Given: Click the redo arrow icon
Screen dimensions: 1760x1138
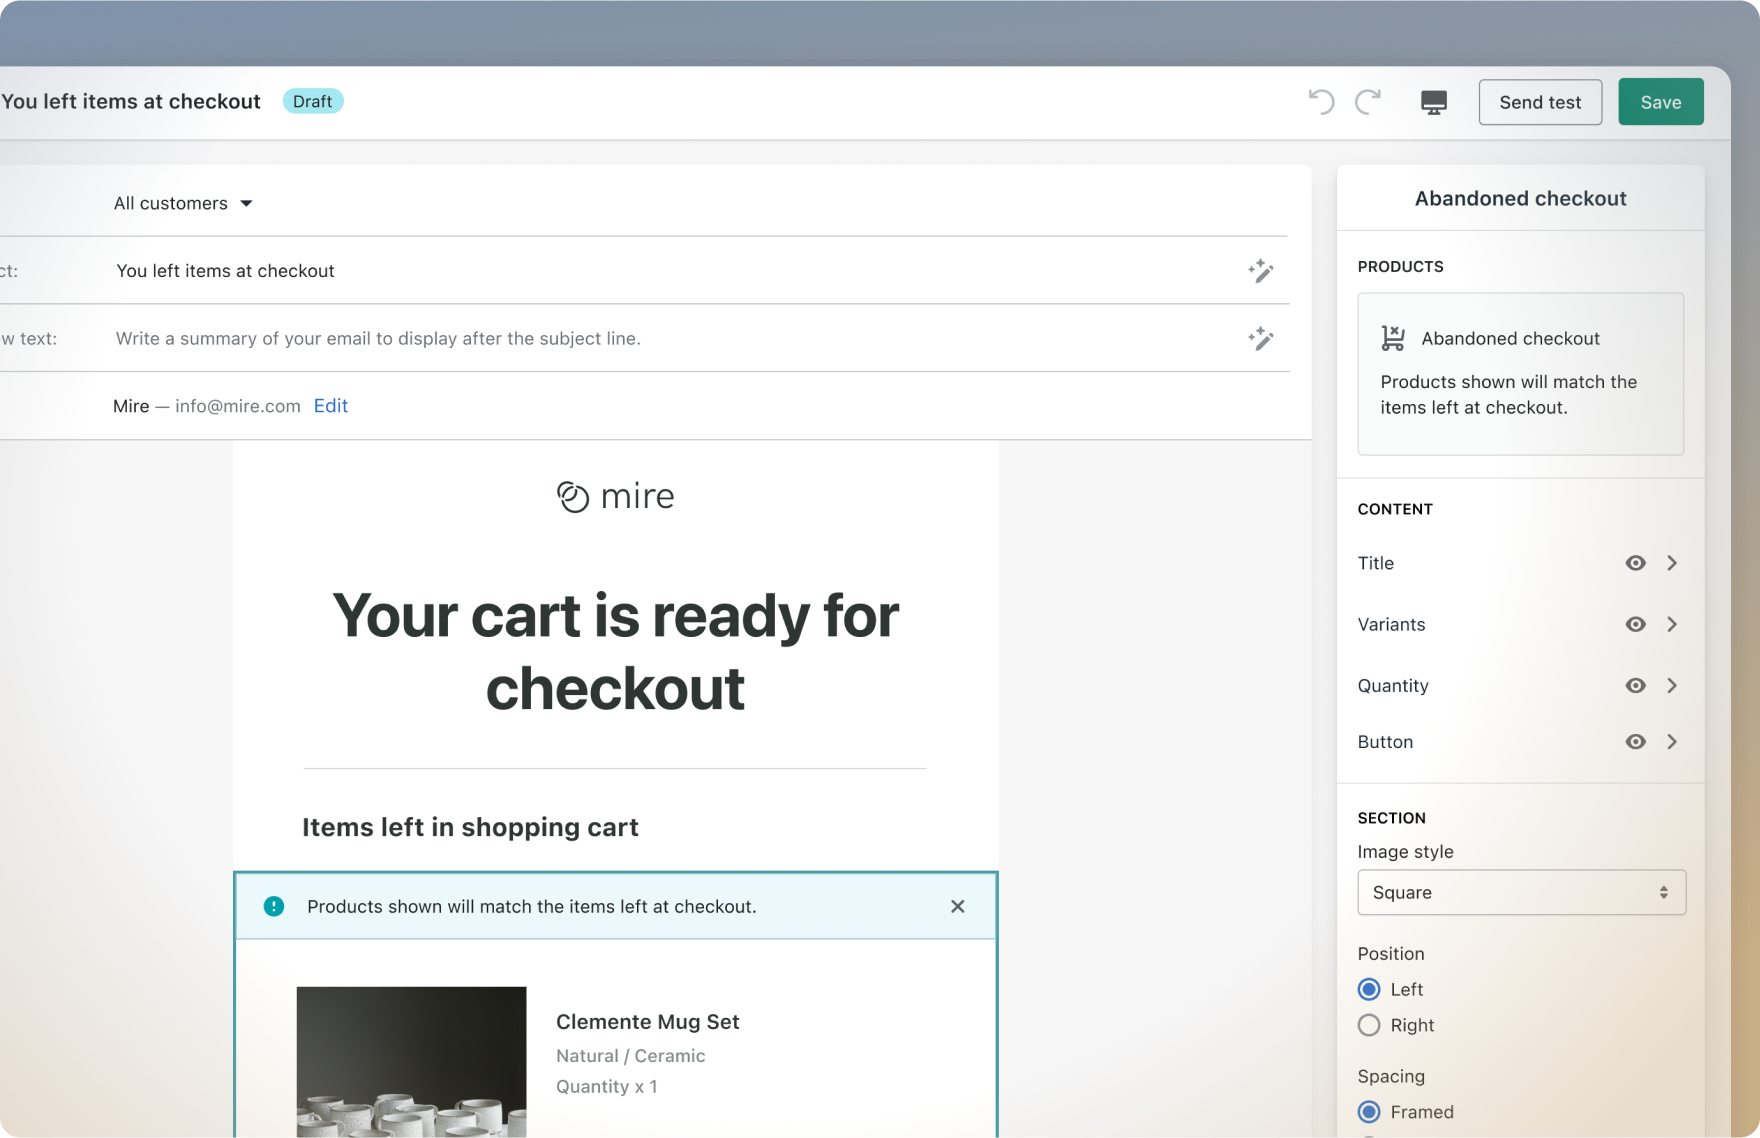Looking at the screenshot, I should pos(1368,102).
